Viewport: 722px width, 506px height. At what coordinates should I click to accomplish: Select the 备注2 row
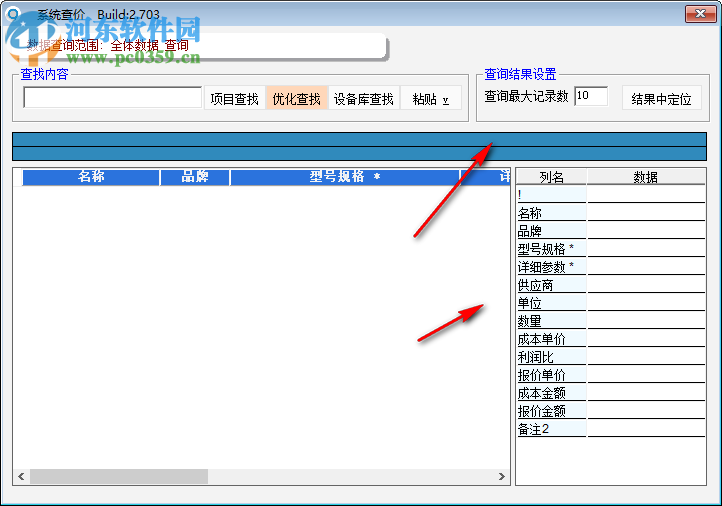[611, 429]
